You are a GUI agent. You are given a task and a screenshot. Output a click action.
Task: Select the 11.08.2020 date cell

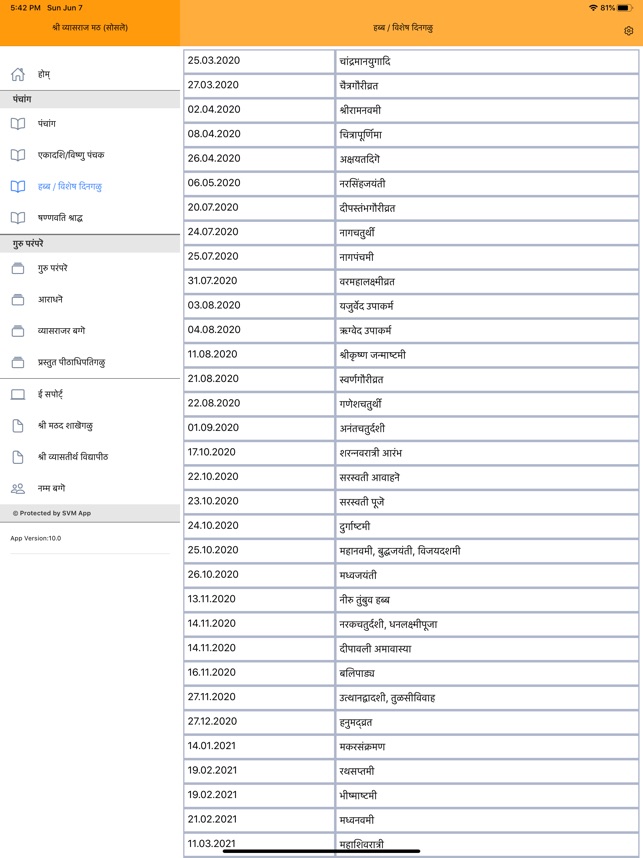259,355
